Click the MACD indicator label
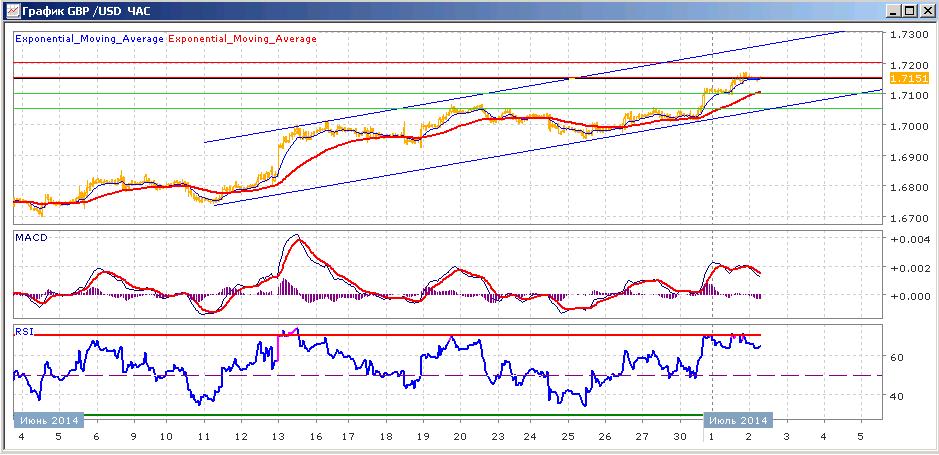Image resolution: width=939 pixels, height=455 pixels. coord(31,238)
